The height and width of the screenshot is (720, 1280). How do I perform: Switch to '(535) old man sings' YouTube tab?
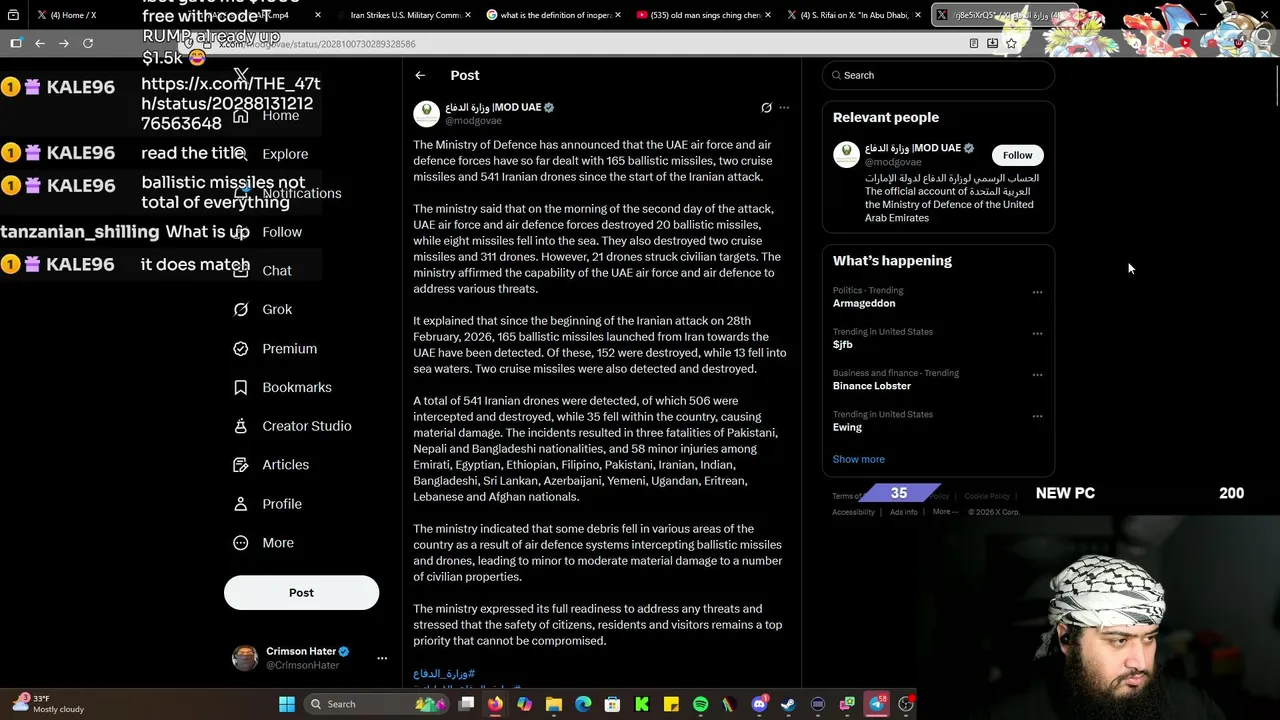click(x=705, y=15)
